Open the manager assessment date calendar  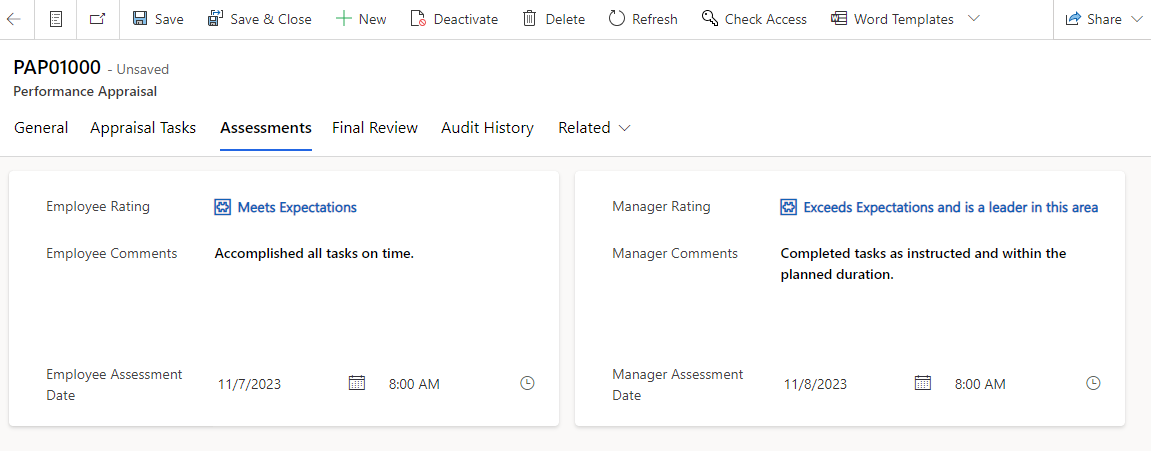(923, 383)
